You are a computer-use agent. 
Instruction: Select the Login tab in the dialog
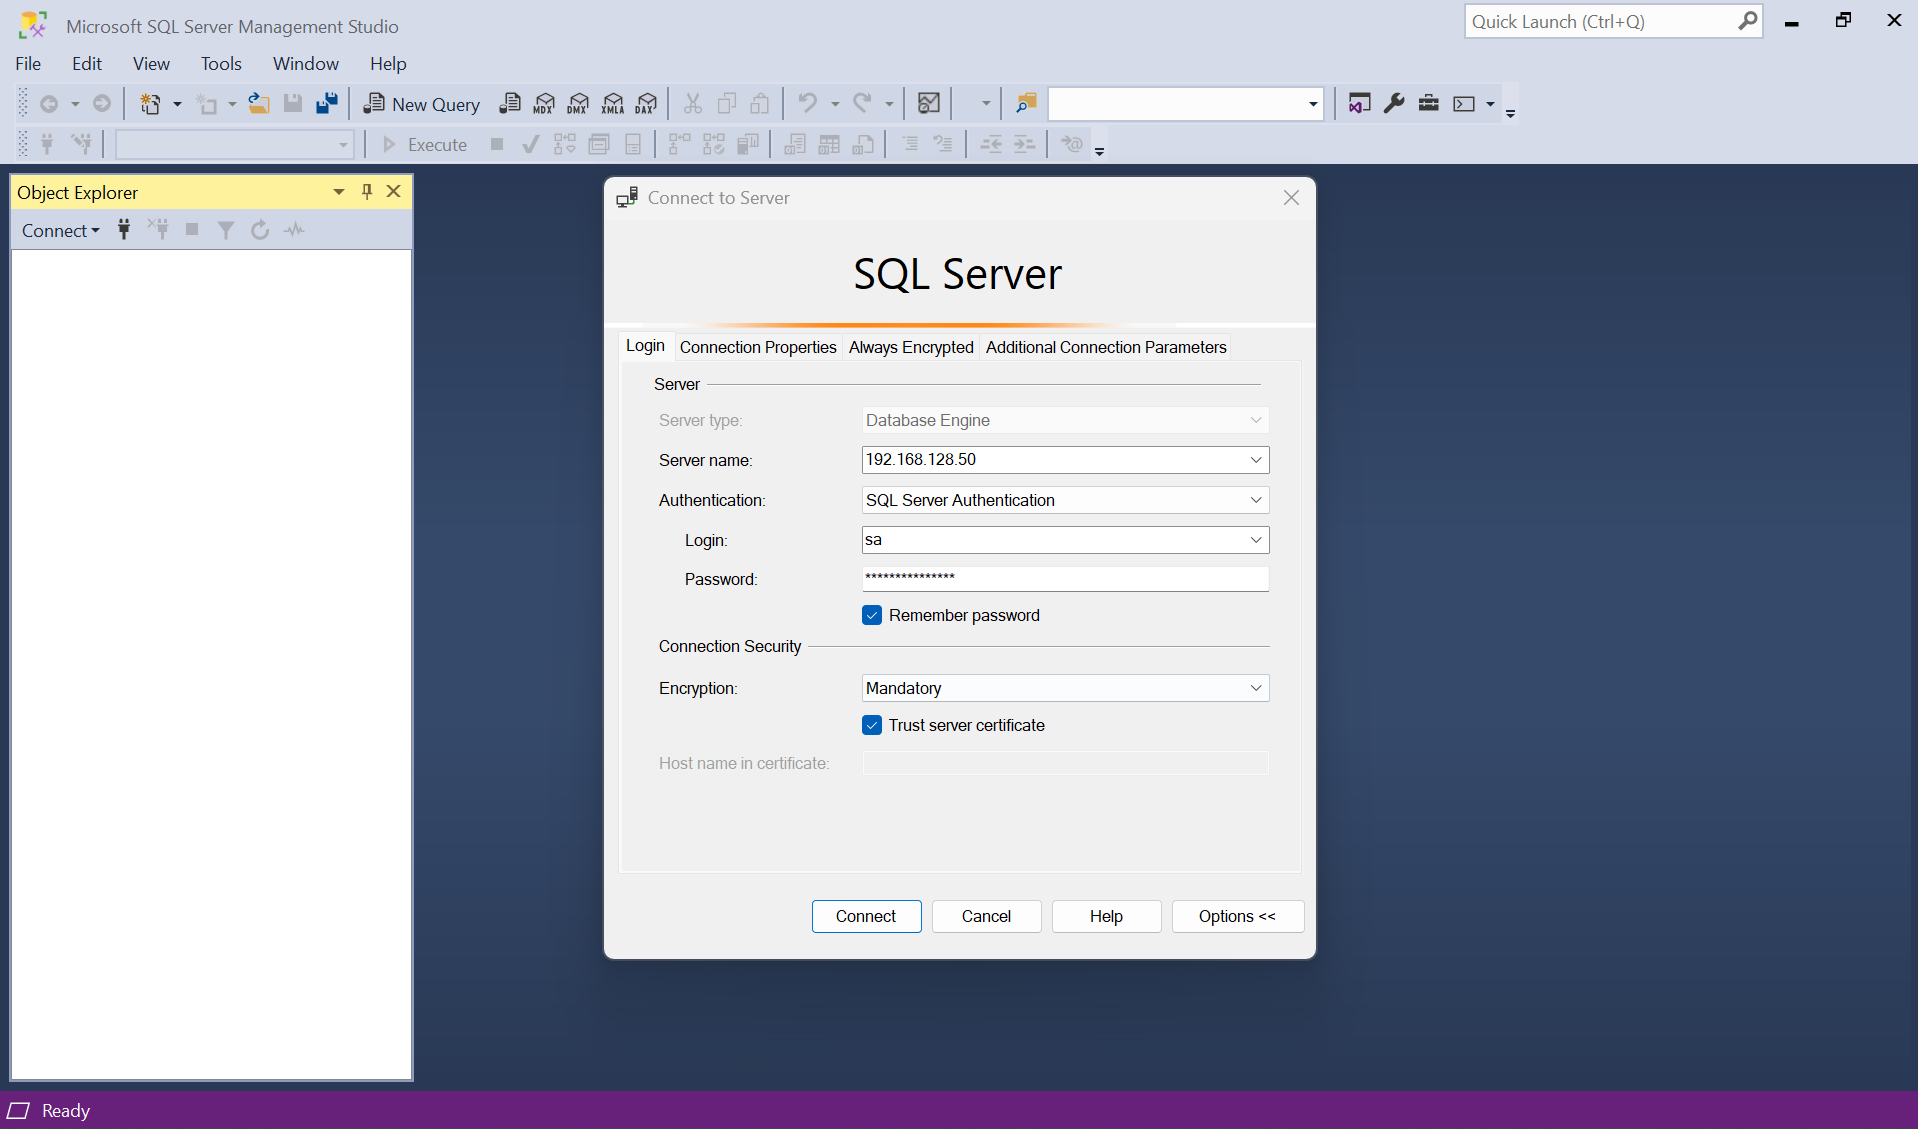point(645,346)
